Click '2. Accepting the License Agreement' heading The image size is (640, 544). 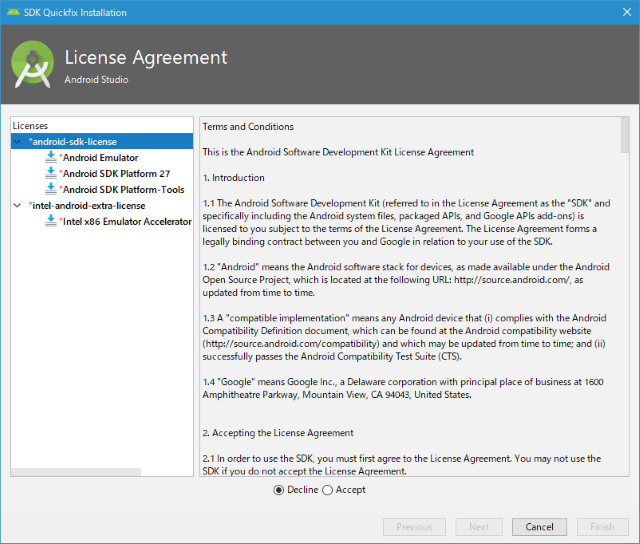278,433
